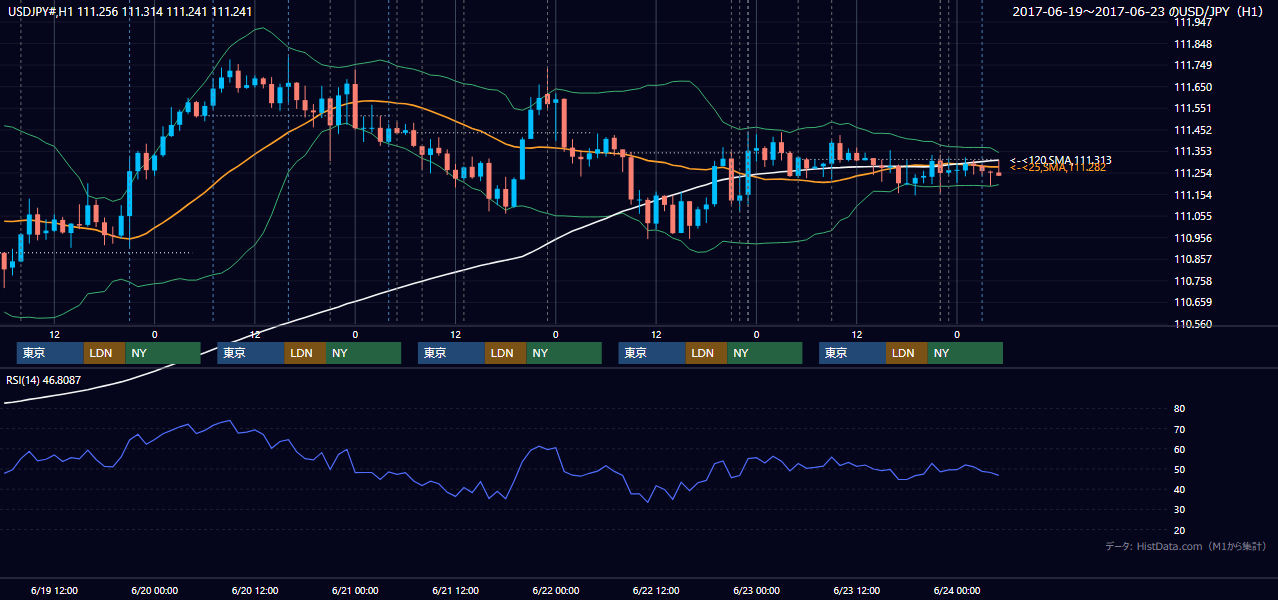The width and height of the screenshot is (1278, 600).
Task: Click the 6/19 12:00 date label
Action: pyautogui.click(x=54, y=590)
